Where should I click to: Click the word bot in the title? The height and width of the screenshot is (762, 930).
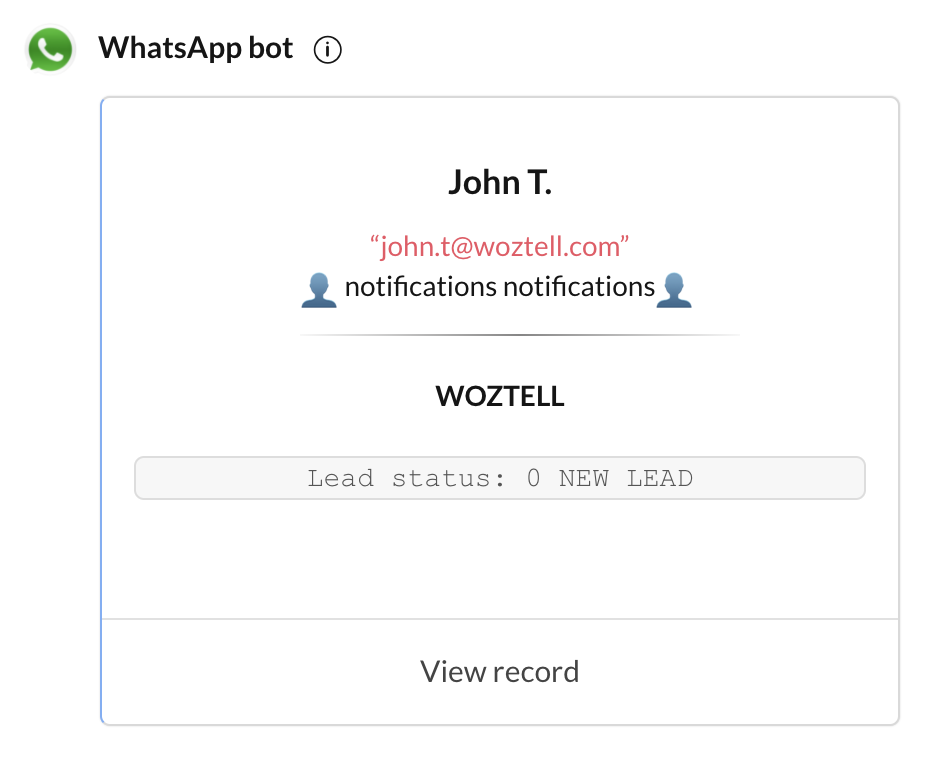pos(270,48)
